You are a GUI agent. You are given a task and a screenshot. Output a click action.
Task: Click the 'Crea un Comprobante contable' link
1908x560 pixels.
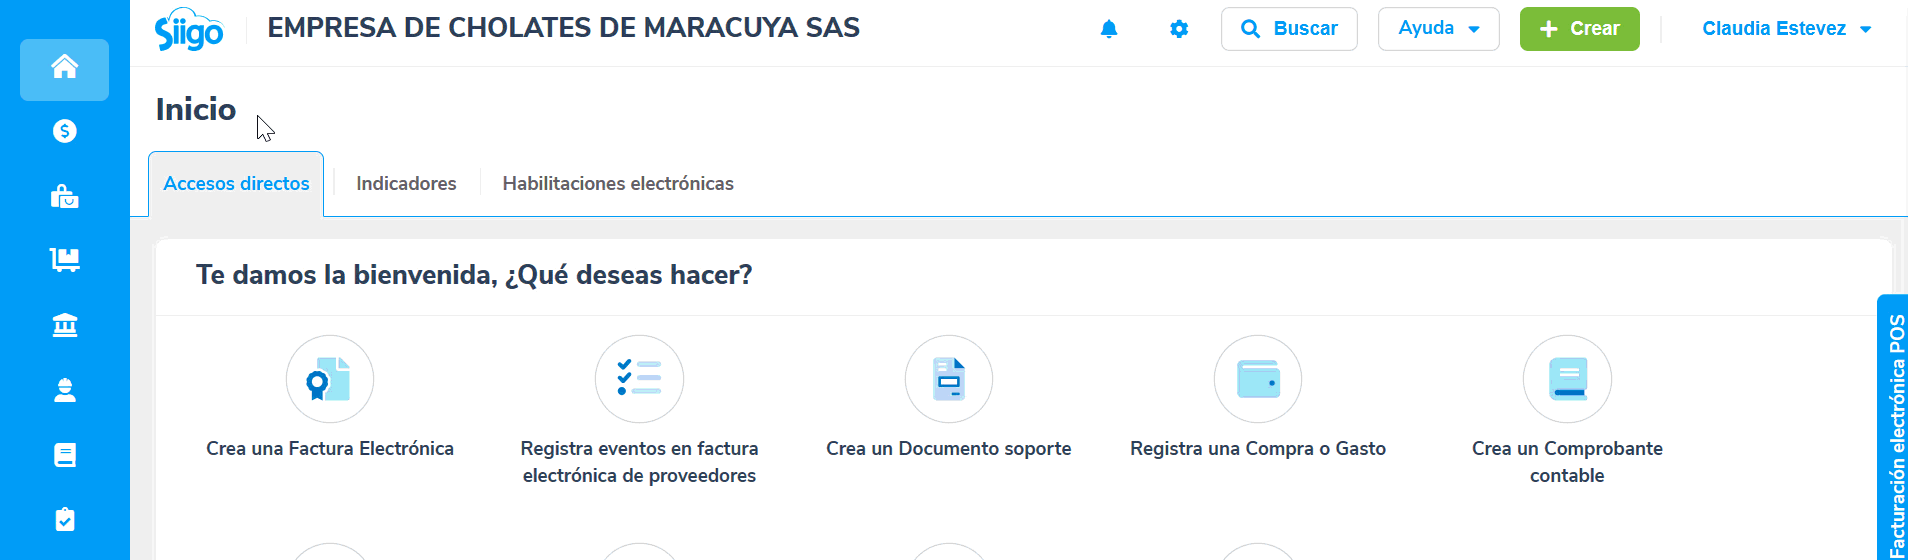(1567, 462)
